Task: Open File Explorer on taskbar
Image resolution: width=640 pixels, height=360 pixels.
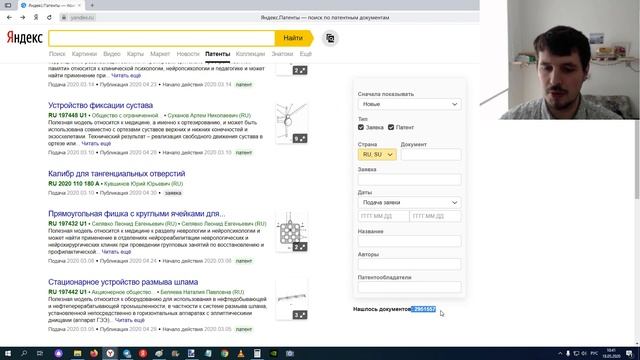Action: pyautogui.click(x=78, y=353)
